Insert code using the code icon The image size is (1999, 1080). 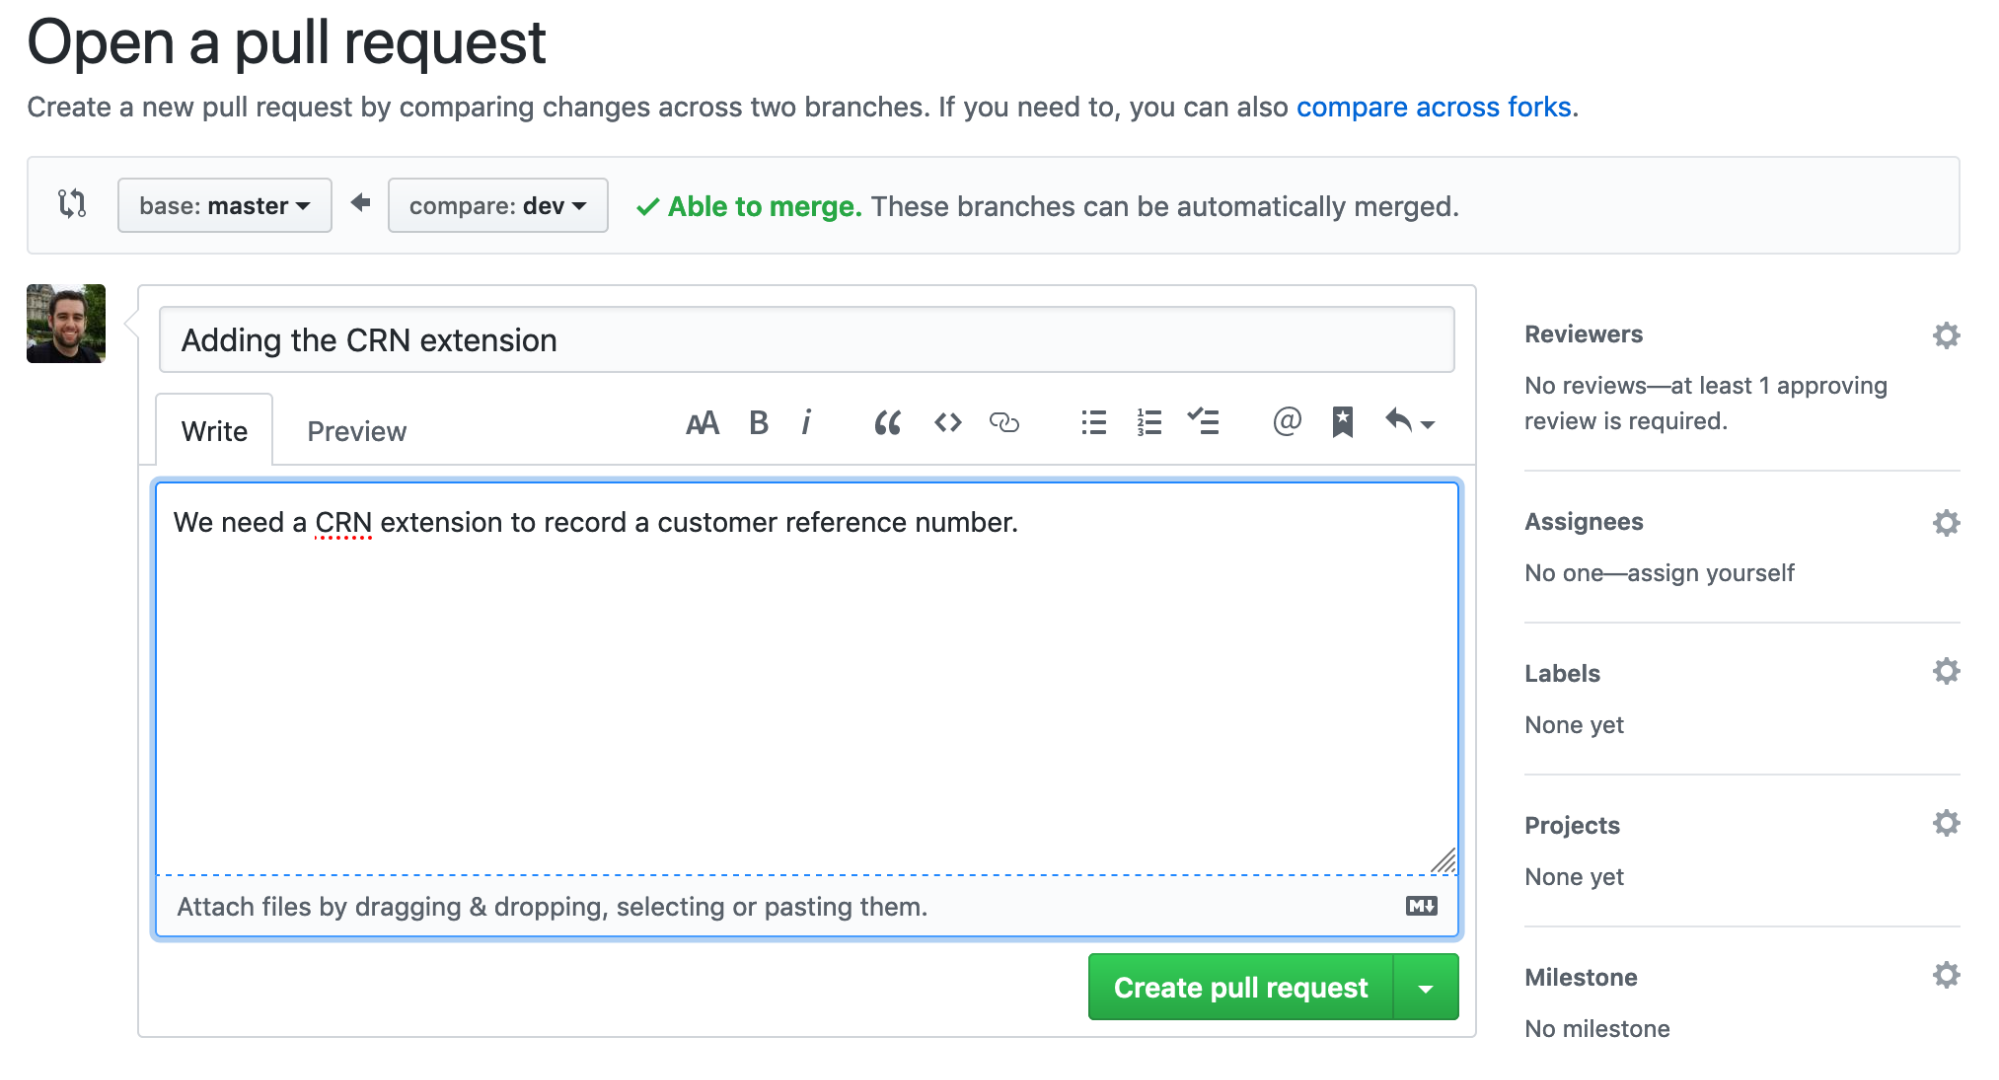pos(947,423)
